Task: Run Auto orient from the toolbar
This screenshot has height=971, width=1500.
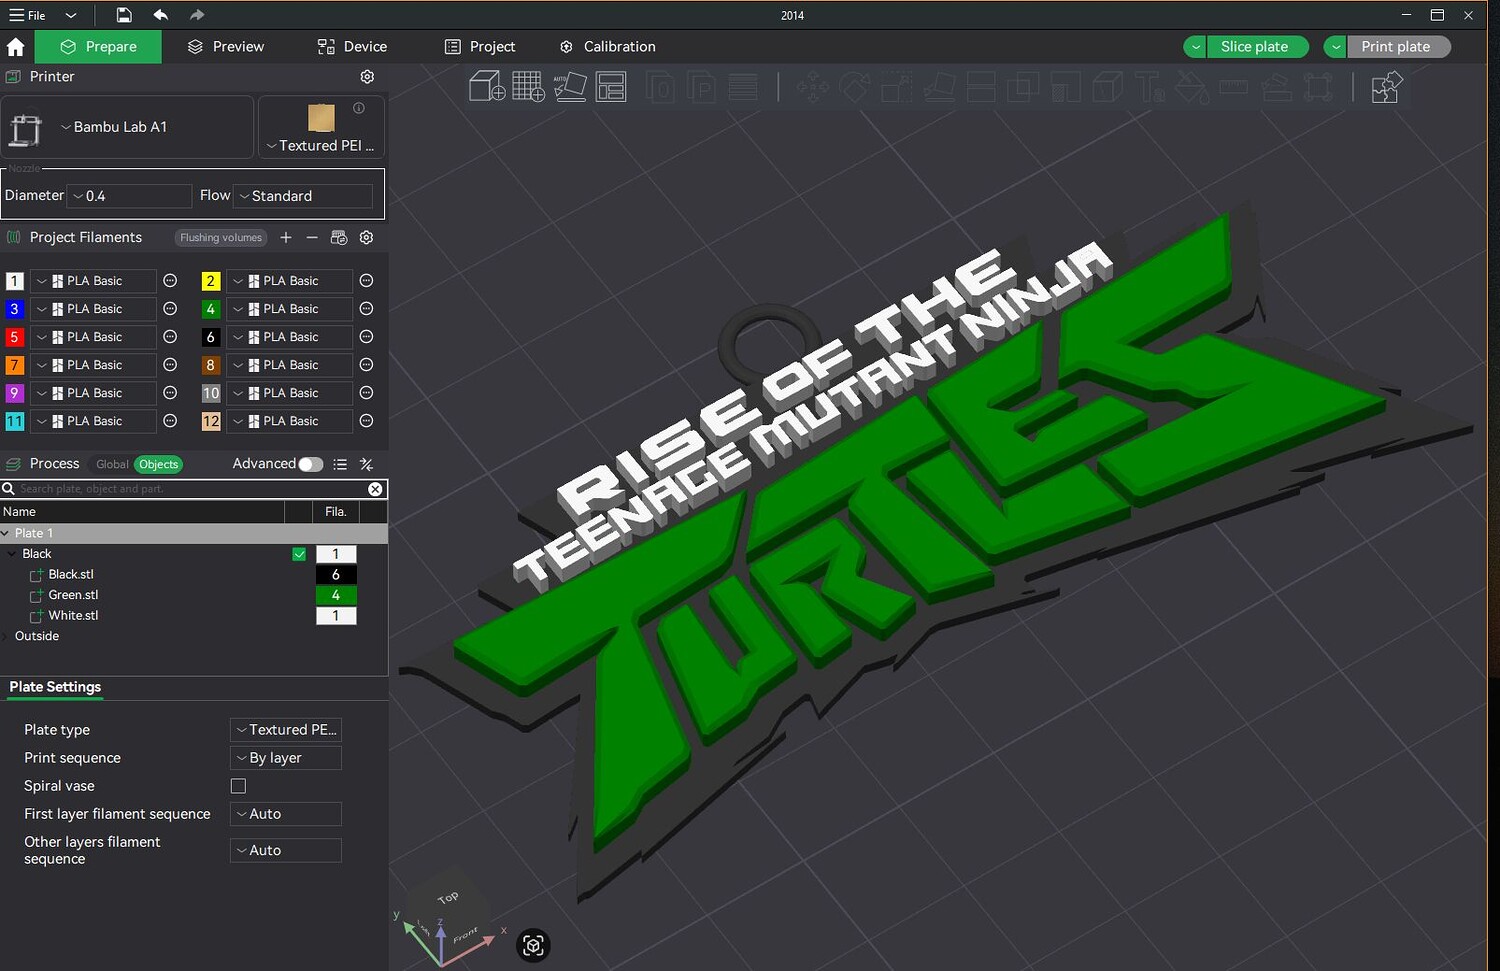Action: 570,86
